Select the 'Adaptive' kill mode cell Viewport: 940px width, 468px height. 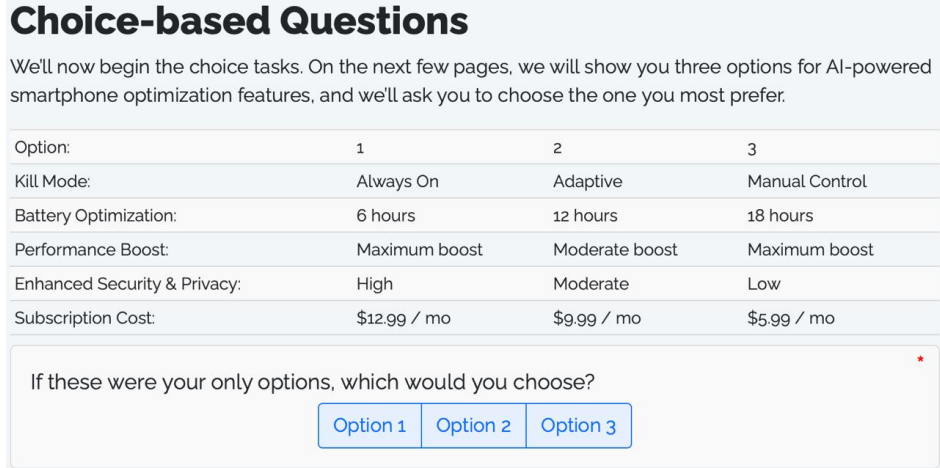point(588,181)
